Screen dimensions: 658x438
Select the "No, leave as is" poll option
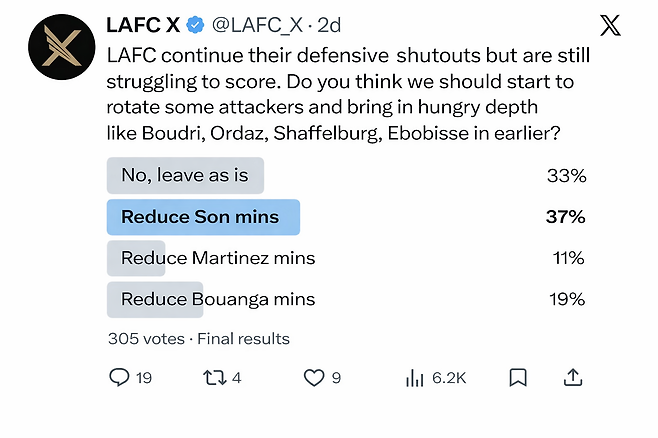185,175
